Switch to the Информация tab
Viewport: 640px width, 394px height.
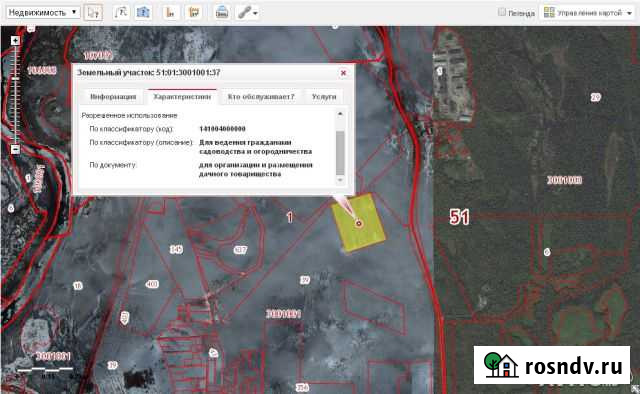[113, 97]
